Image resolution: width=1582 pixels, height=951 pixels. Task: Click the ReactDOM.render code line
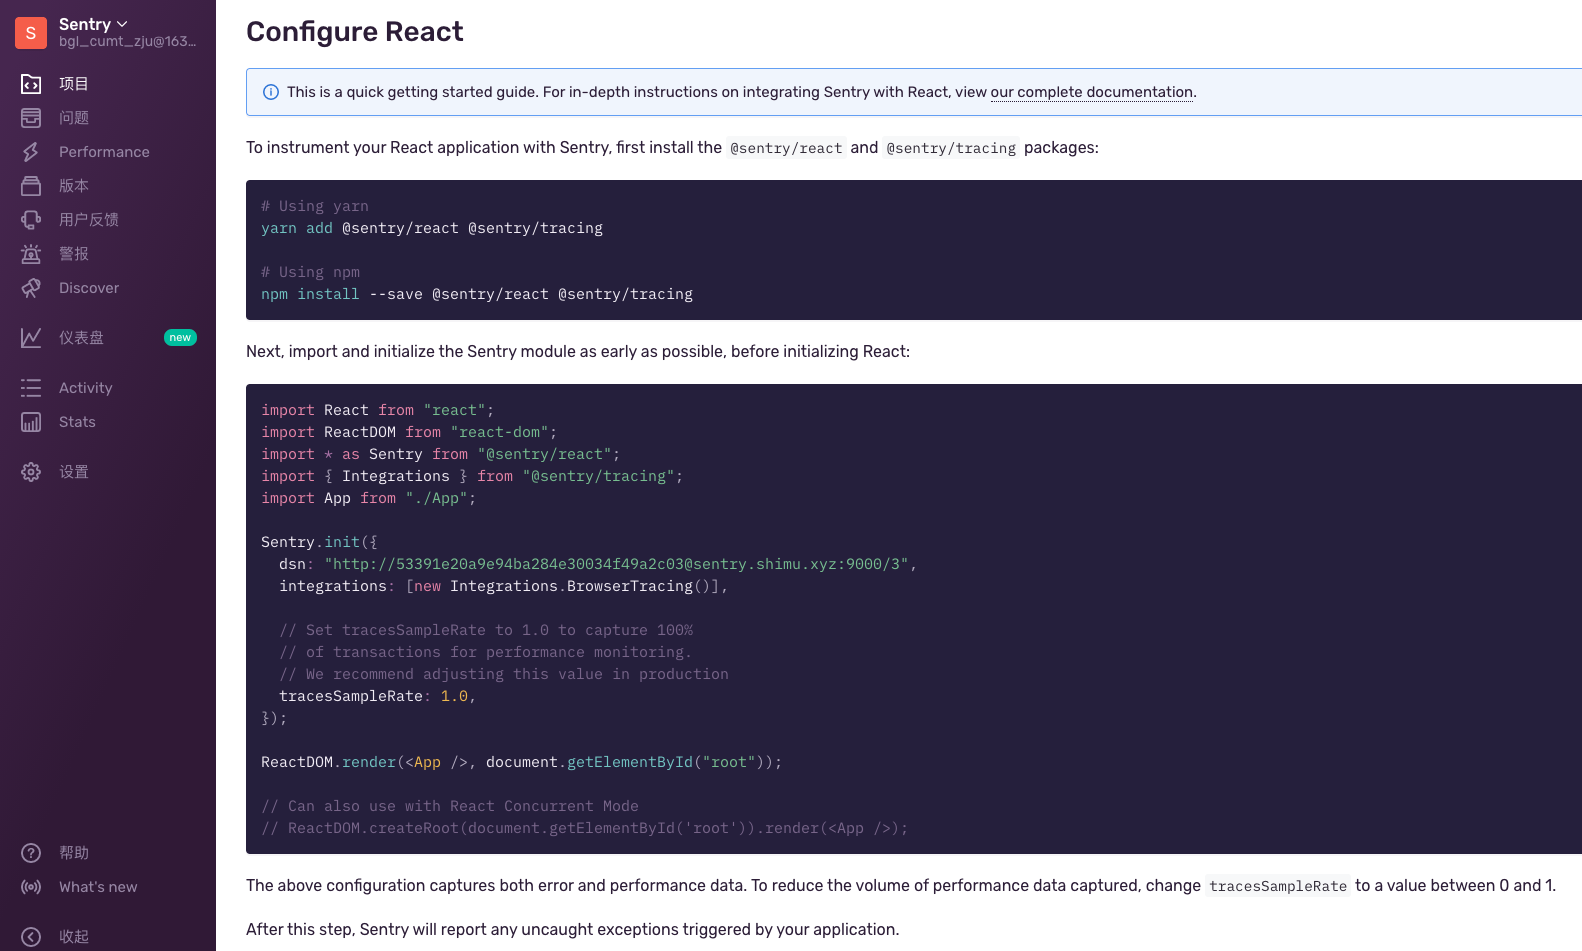[521, 762]
